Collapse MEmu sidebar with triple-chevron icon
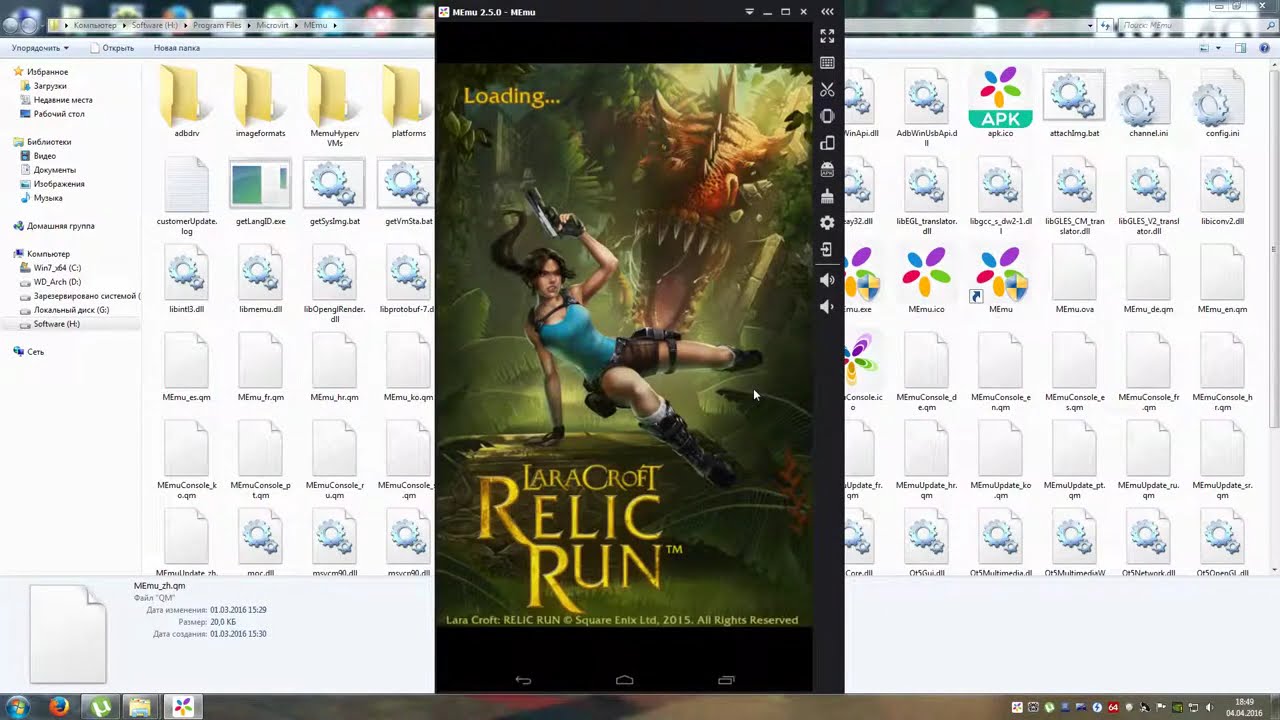1280x720 pixels. tap(827, 12)
